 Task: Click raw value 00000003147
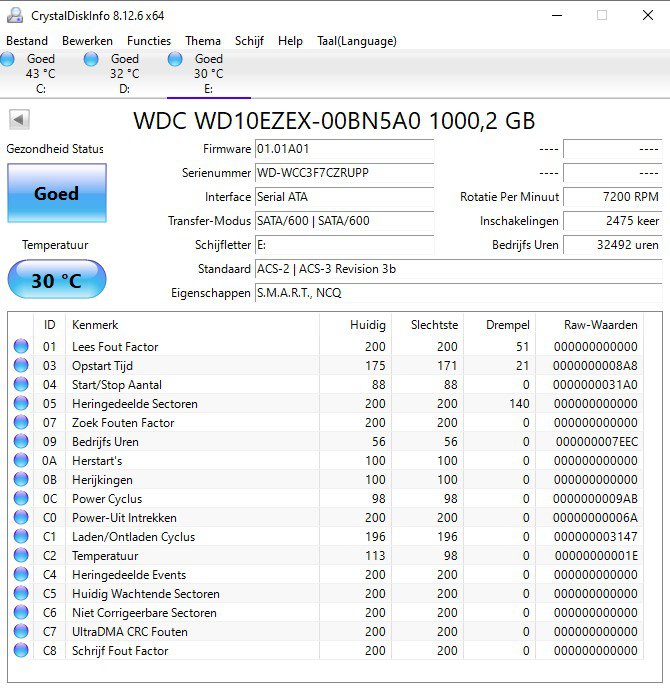pos(596,536)
